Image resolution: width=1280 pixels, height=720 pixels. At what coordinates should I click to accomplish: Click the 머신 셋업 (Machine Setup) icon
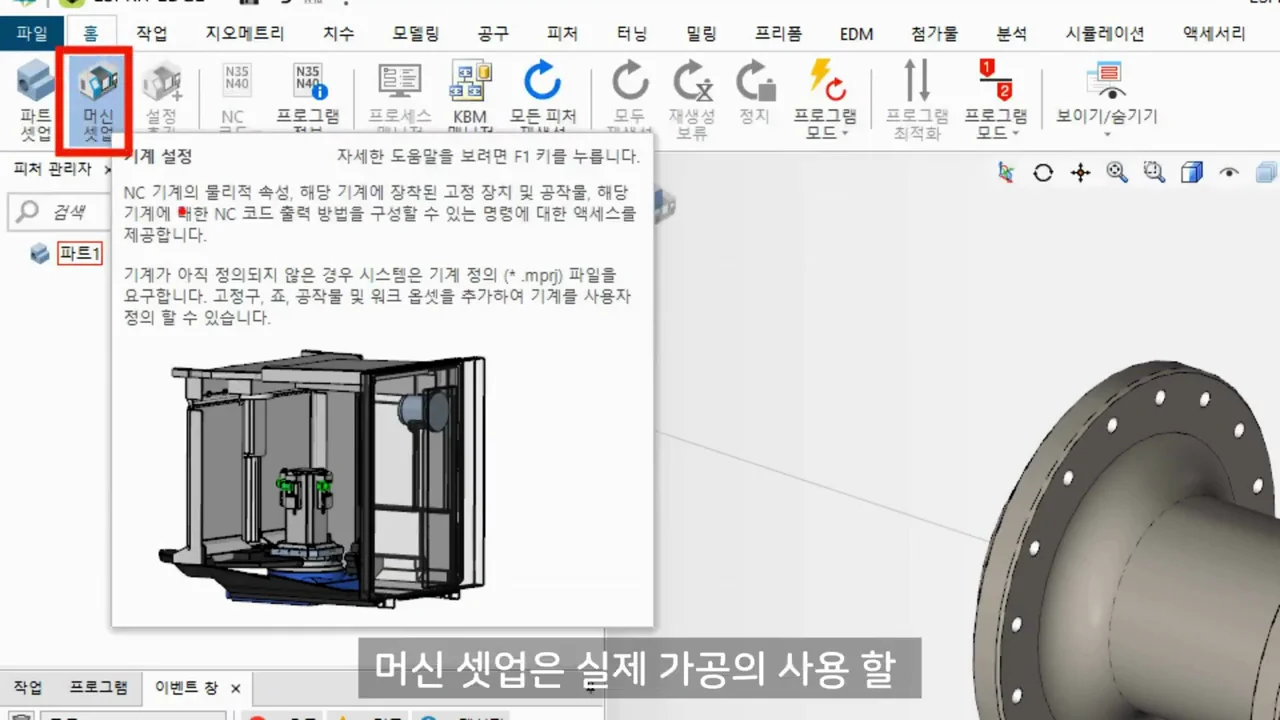[98, 100]
